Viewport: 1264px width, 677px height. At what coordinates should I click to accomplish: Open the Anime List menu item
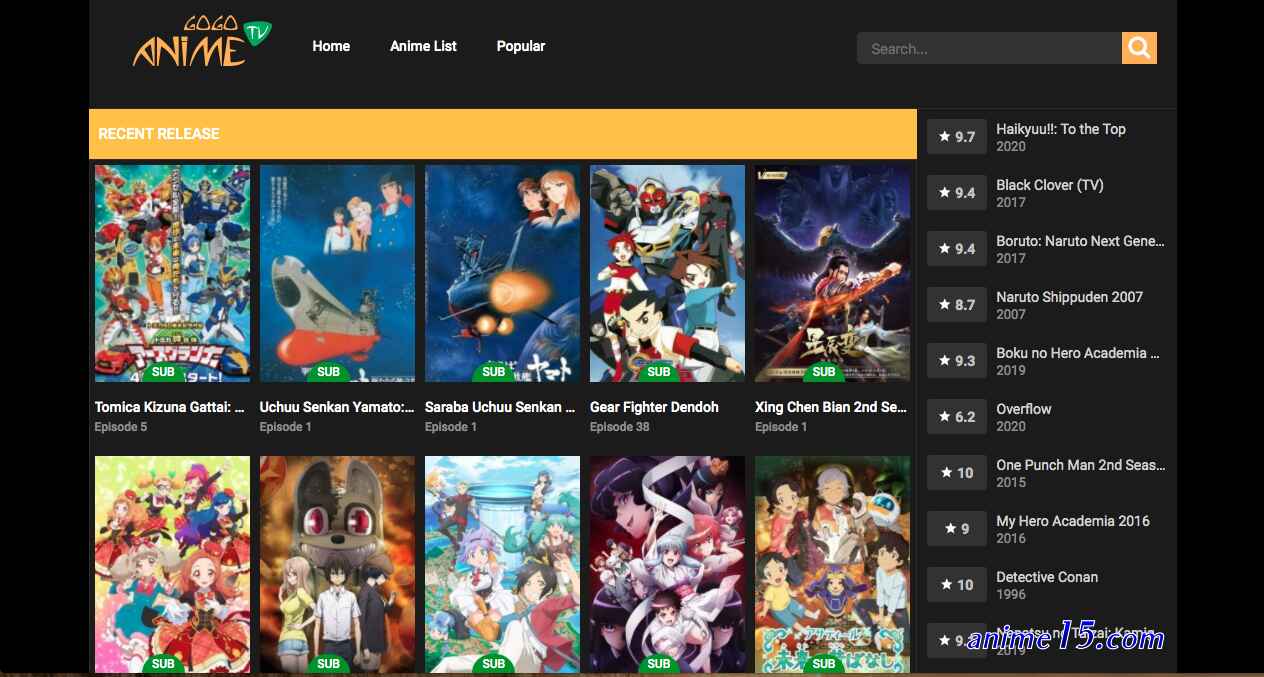click(x=423, y=46)
